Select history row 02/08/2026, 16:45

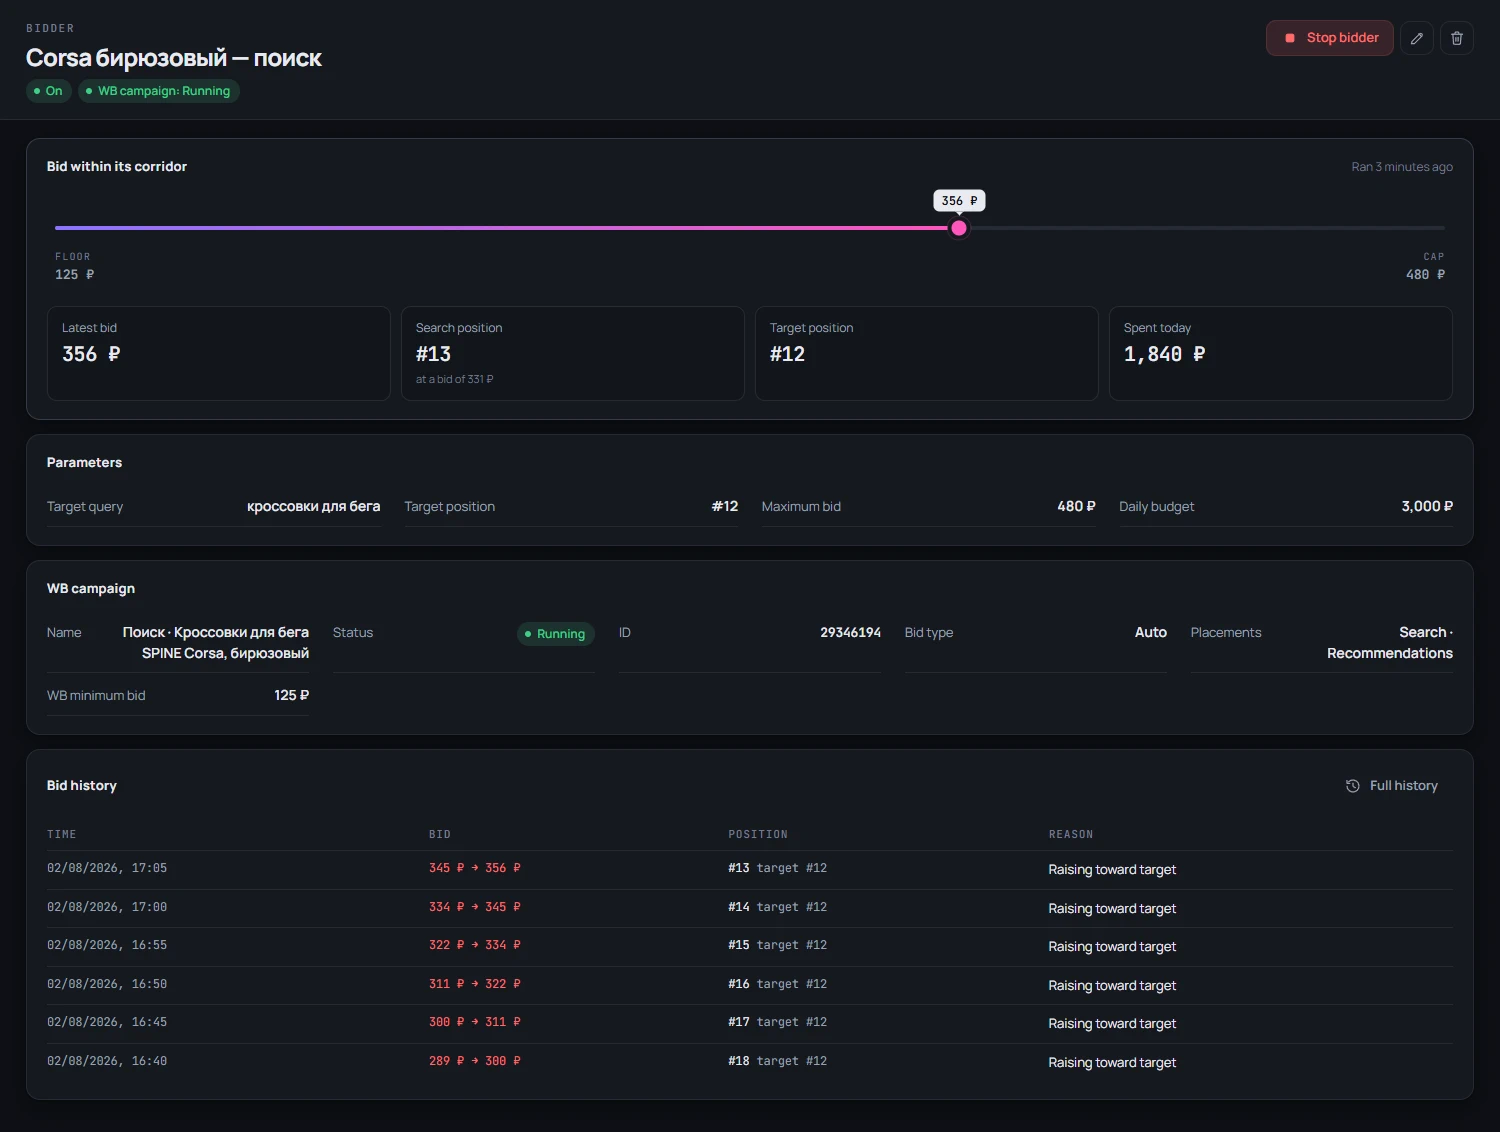[750, 1023]
